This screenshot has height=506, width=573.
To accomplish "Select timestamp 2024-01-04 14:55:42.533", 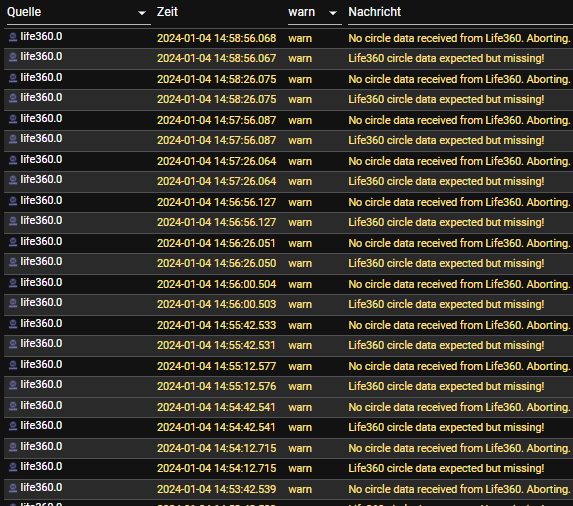I will [216, 326].
